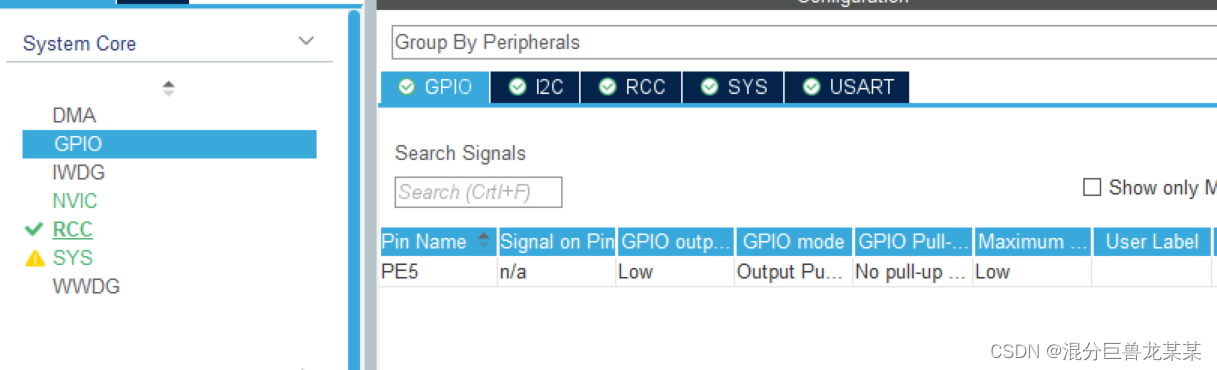The image size is (1217, 370).
Task: Click the green checkmark icon beside RCC
Action: coord(34,230)
